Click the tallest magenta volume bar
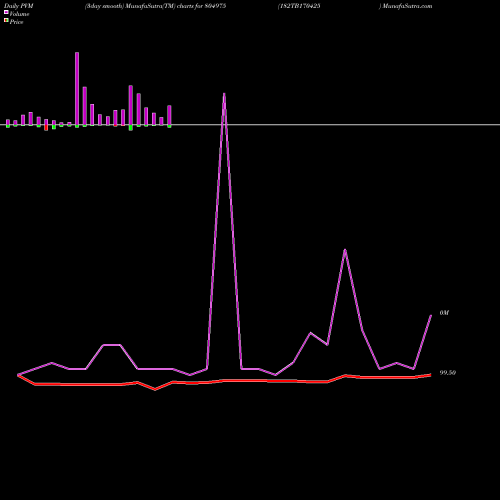 pyautogui.click(x=77, y=89)
